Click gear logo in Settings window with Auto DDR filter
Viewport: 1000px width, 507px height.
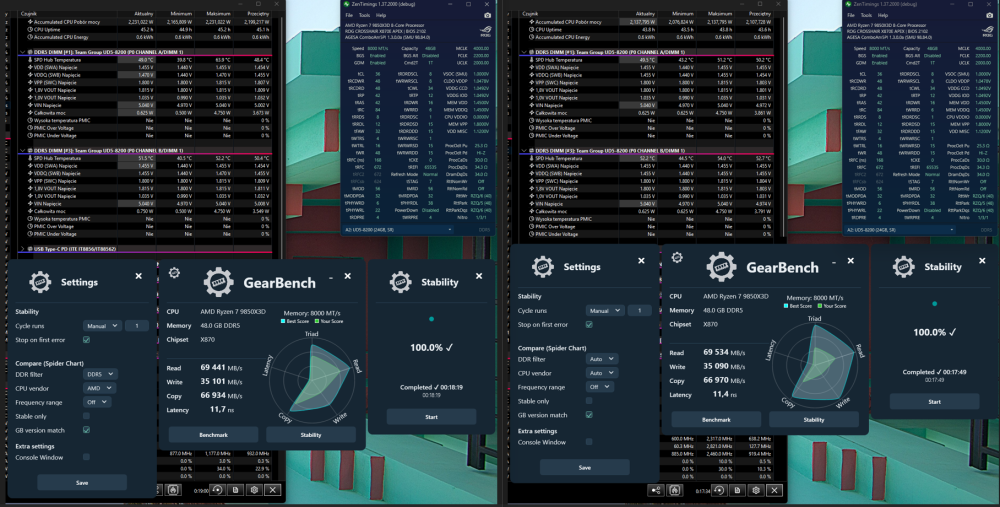(543, 267)
